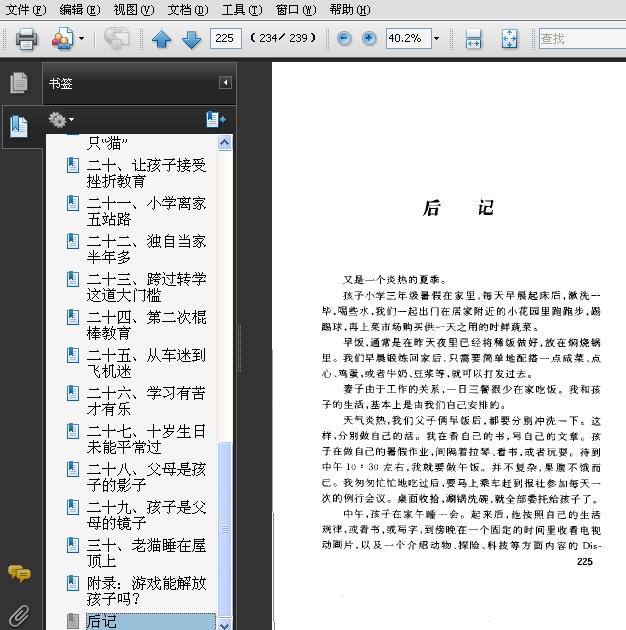
Task: Open the 编辑(E) menu
Action: coord(80,10)
